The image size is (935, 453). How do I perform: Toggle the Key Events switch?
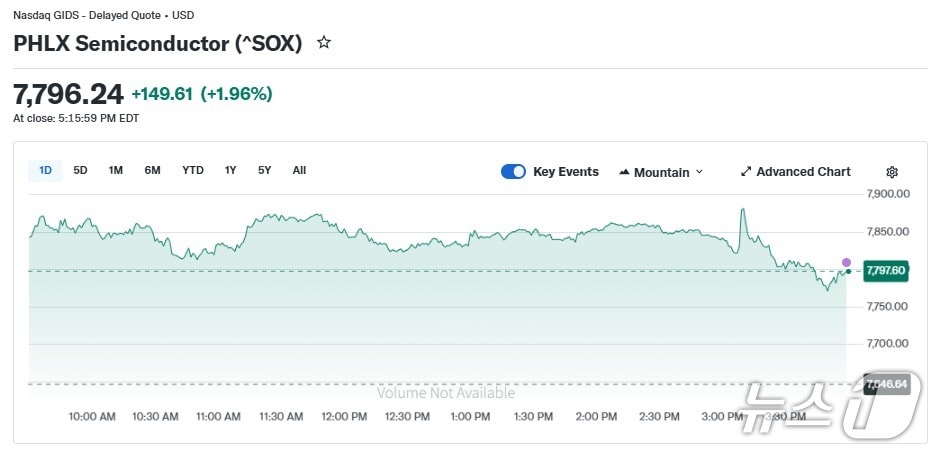pos(513,172)
